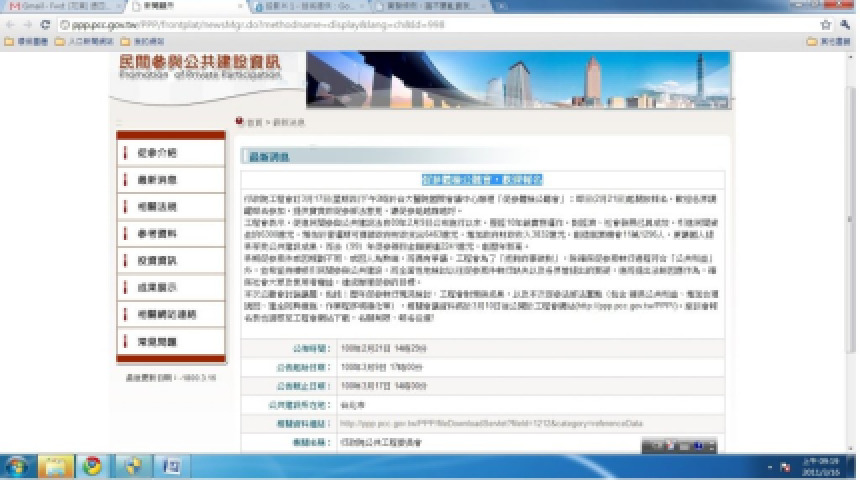Open the Chrome wrench settings menu
The height and width of the screenshot is (480, 860).
tap(845, 24)
